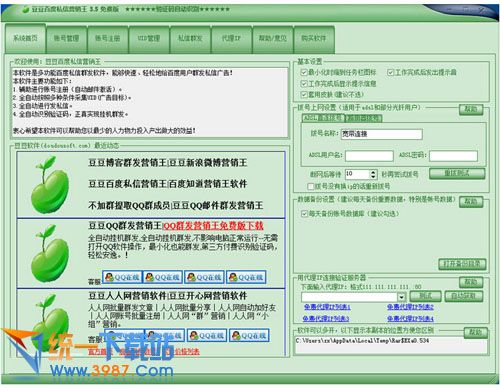
Task: Click 帮助 button for 代理IP连接验证服务器
Action: point(471,282)
